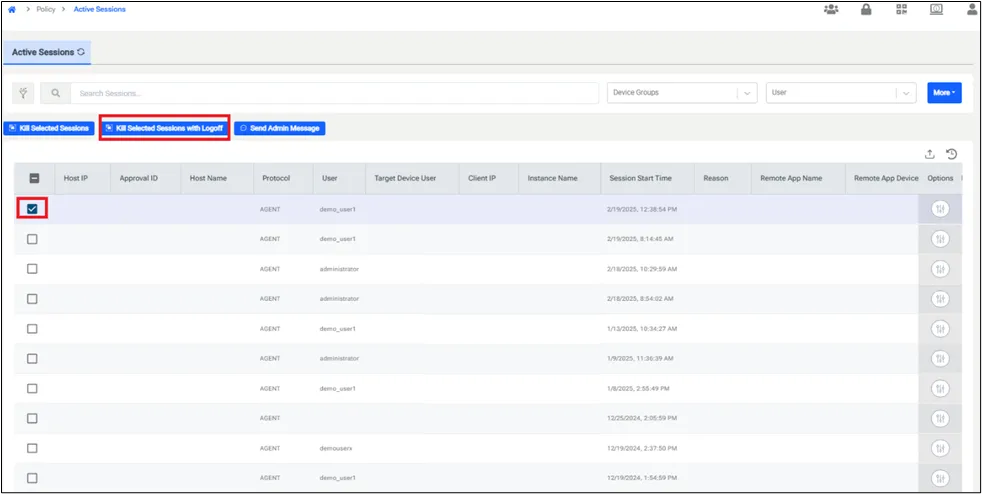This screenshot has height=494, width=982.
Task: Refresh Active Sessions with the reload icon
Action: (x=81, y=52)
